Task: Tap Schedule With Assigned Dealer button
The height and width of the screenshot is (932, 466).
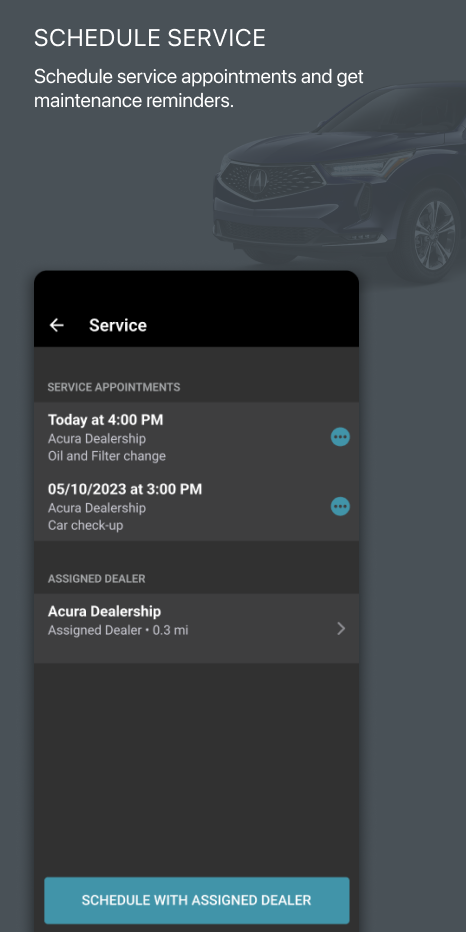Action: 197,900
